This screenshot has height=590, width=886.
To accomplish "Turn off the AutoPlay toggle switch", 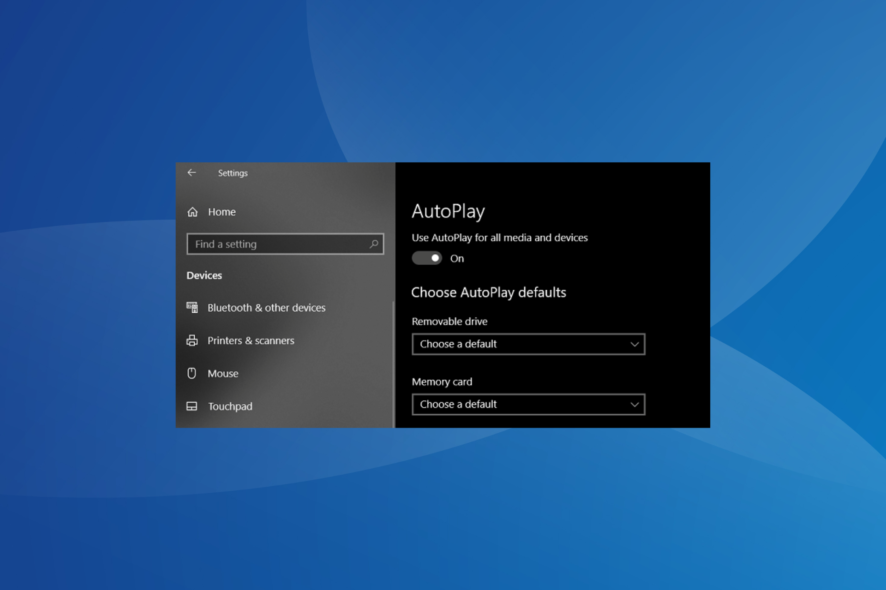I will 427,258.
